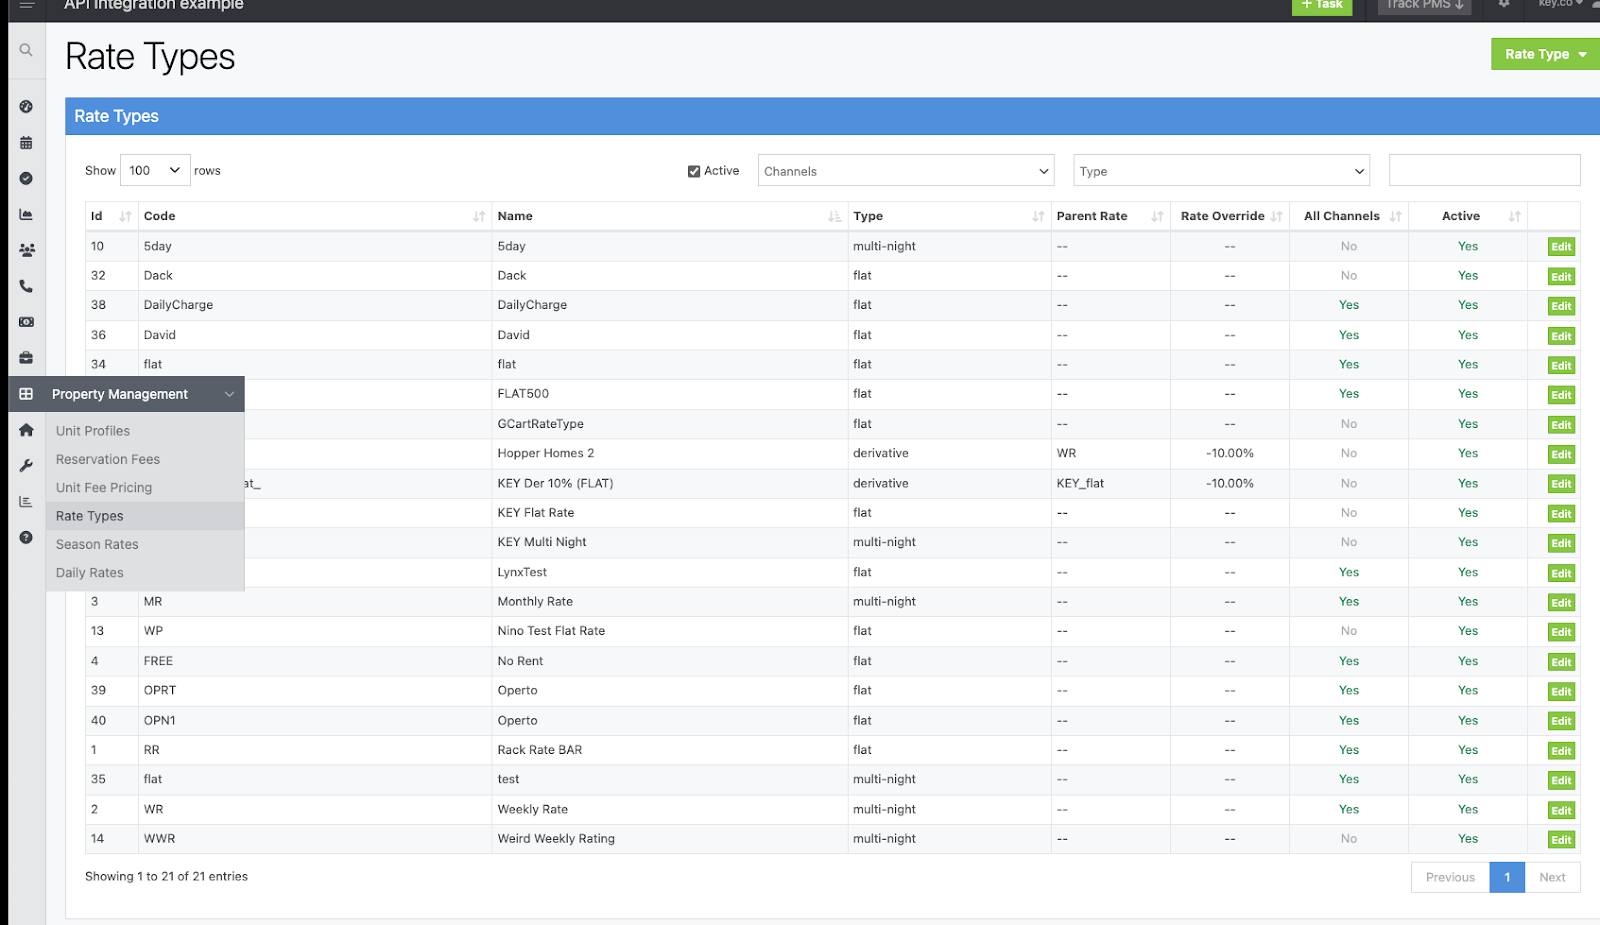1600x925 pixels.
Task: Change the Show rows count dropdown
Action: pos(155,170)
